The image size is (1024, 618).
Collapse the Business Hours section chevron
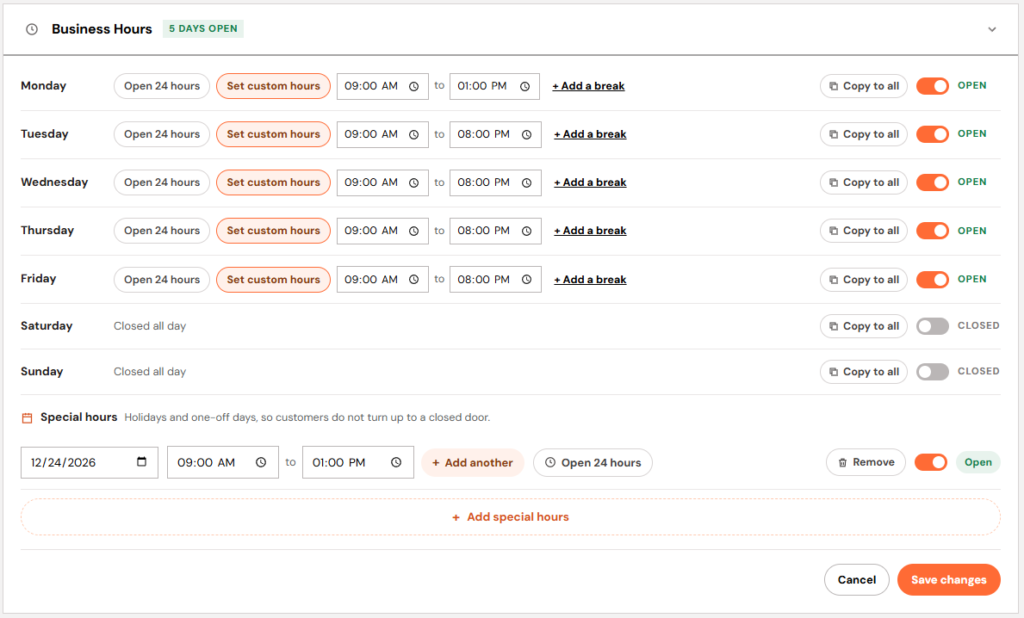(x=991, y=29)
